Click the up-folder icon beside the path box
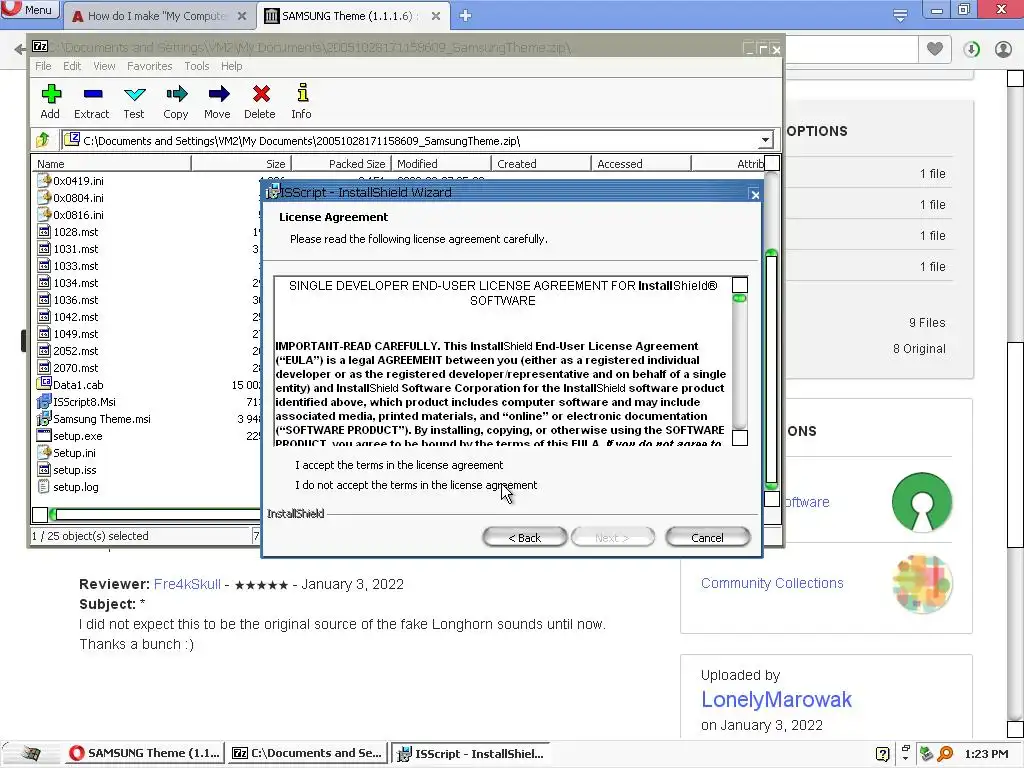 [x=43, y=140]
